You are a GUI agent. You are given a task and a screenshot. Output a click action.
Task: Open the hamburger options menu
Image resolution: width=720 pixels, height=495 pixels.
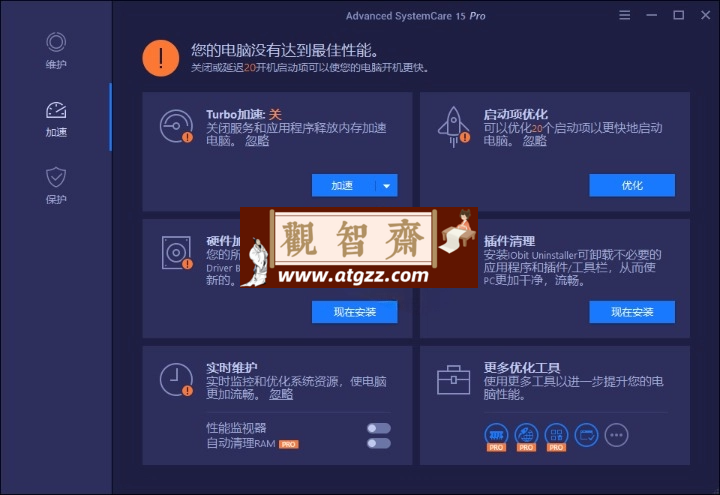(x=624, y=15)
